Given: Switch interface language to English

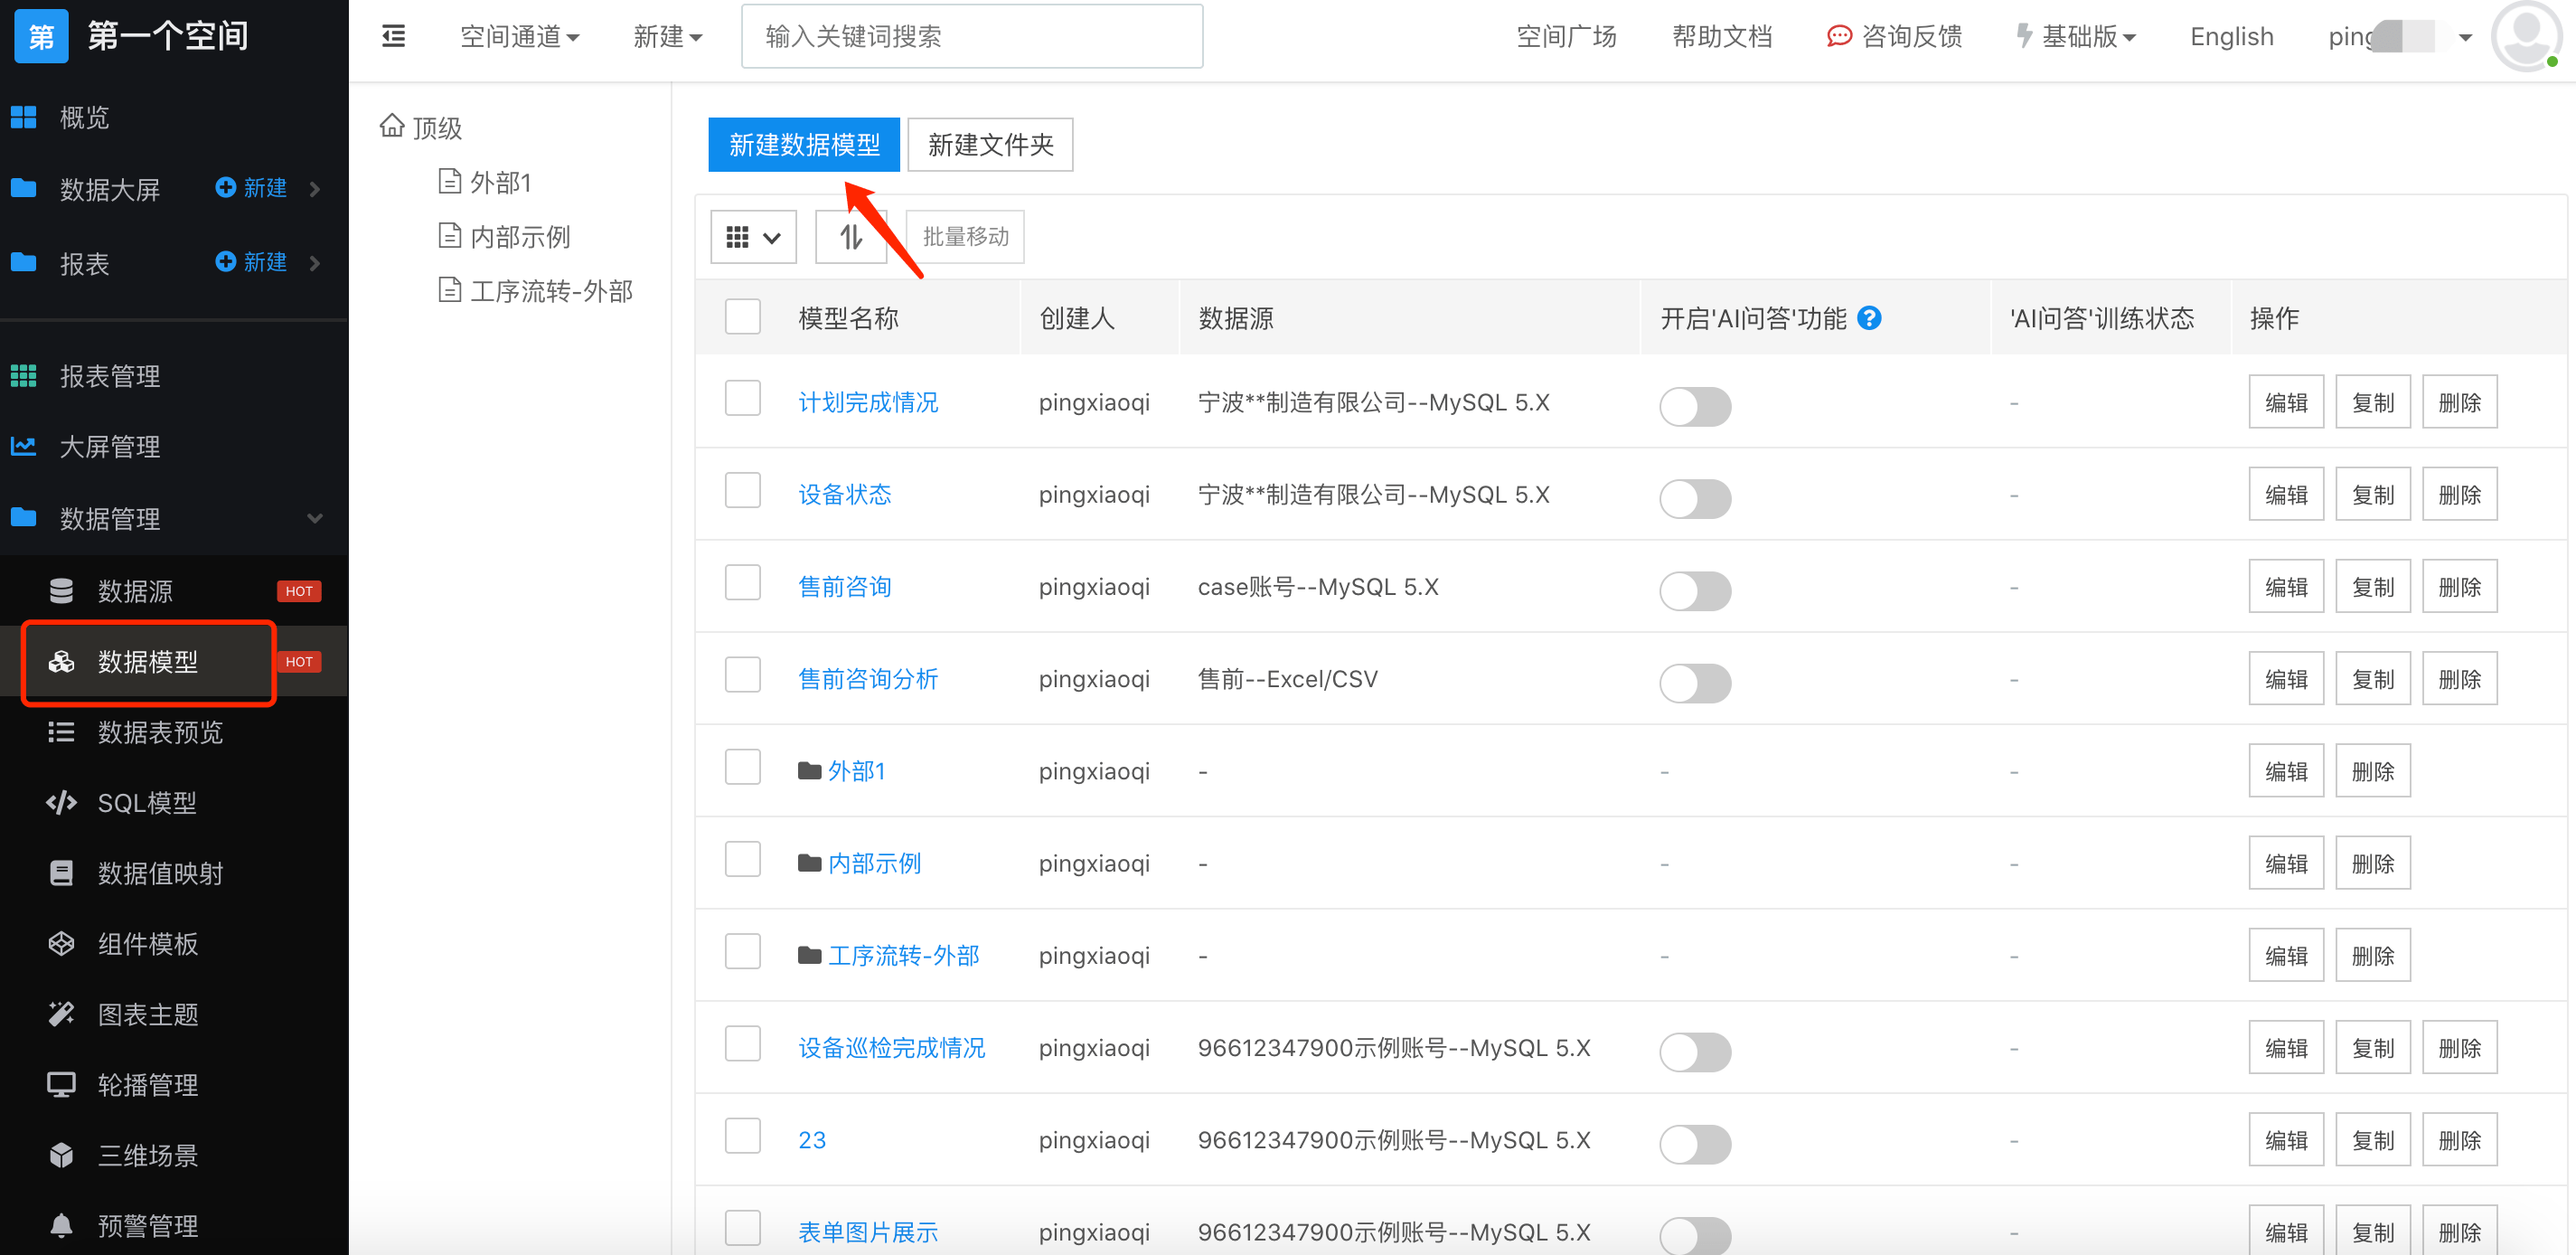Looking at the screenshot, I should [x=2231, y=36].
